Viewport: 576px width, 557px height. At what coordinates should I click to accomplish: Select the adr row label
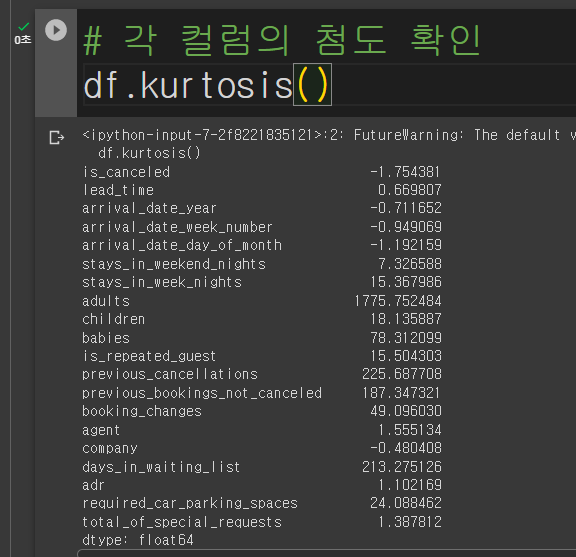coord(93,485)
